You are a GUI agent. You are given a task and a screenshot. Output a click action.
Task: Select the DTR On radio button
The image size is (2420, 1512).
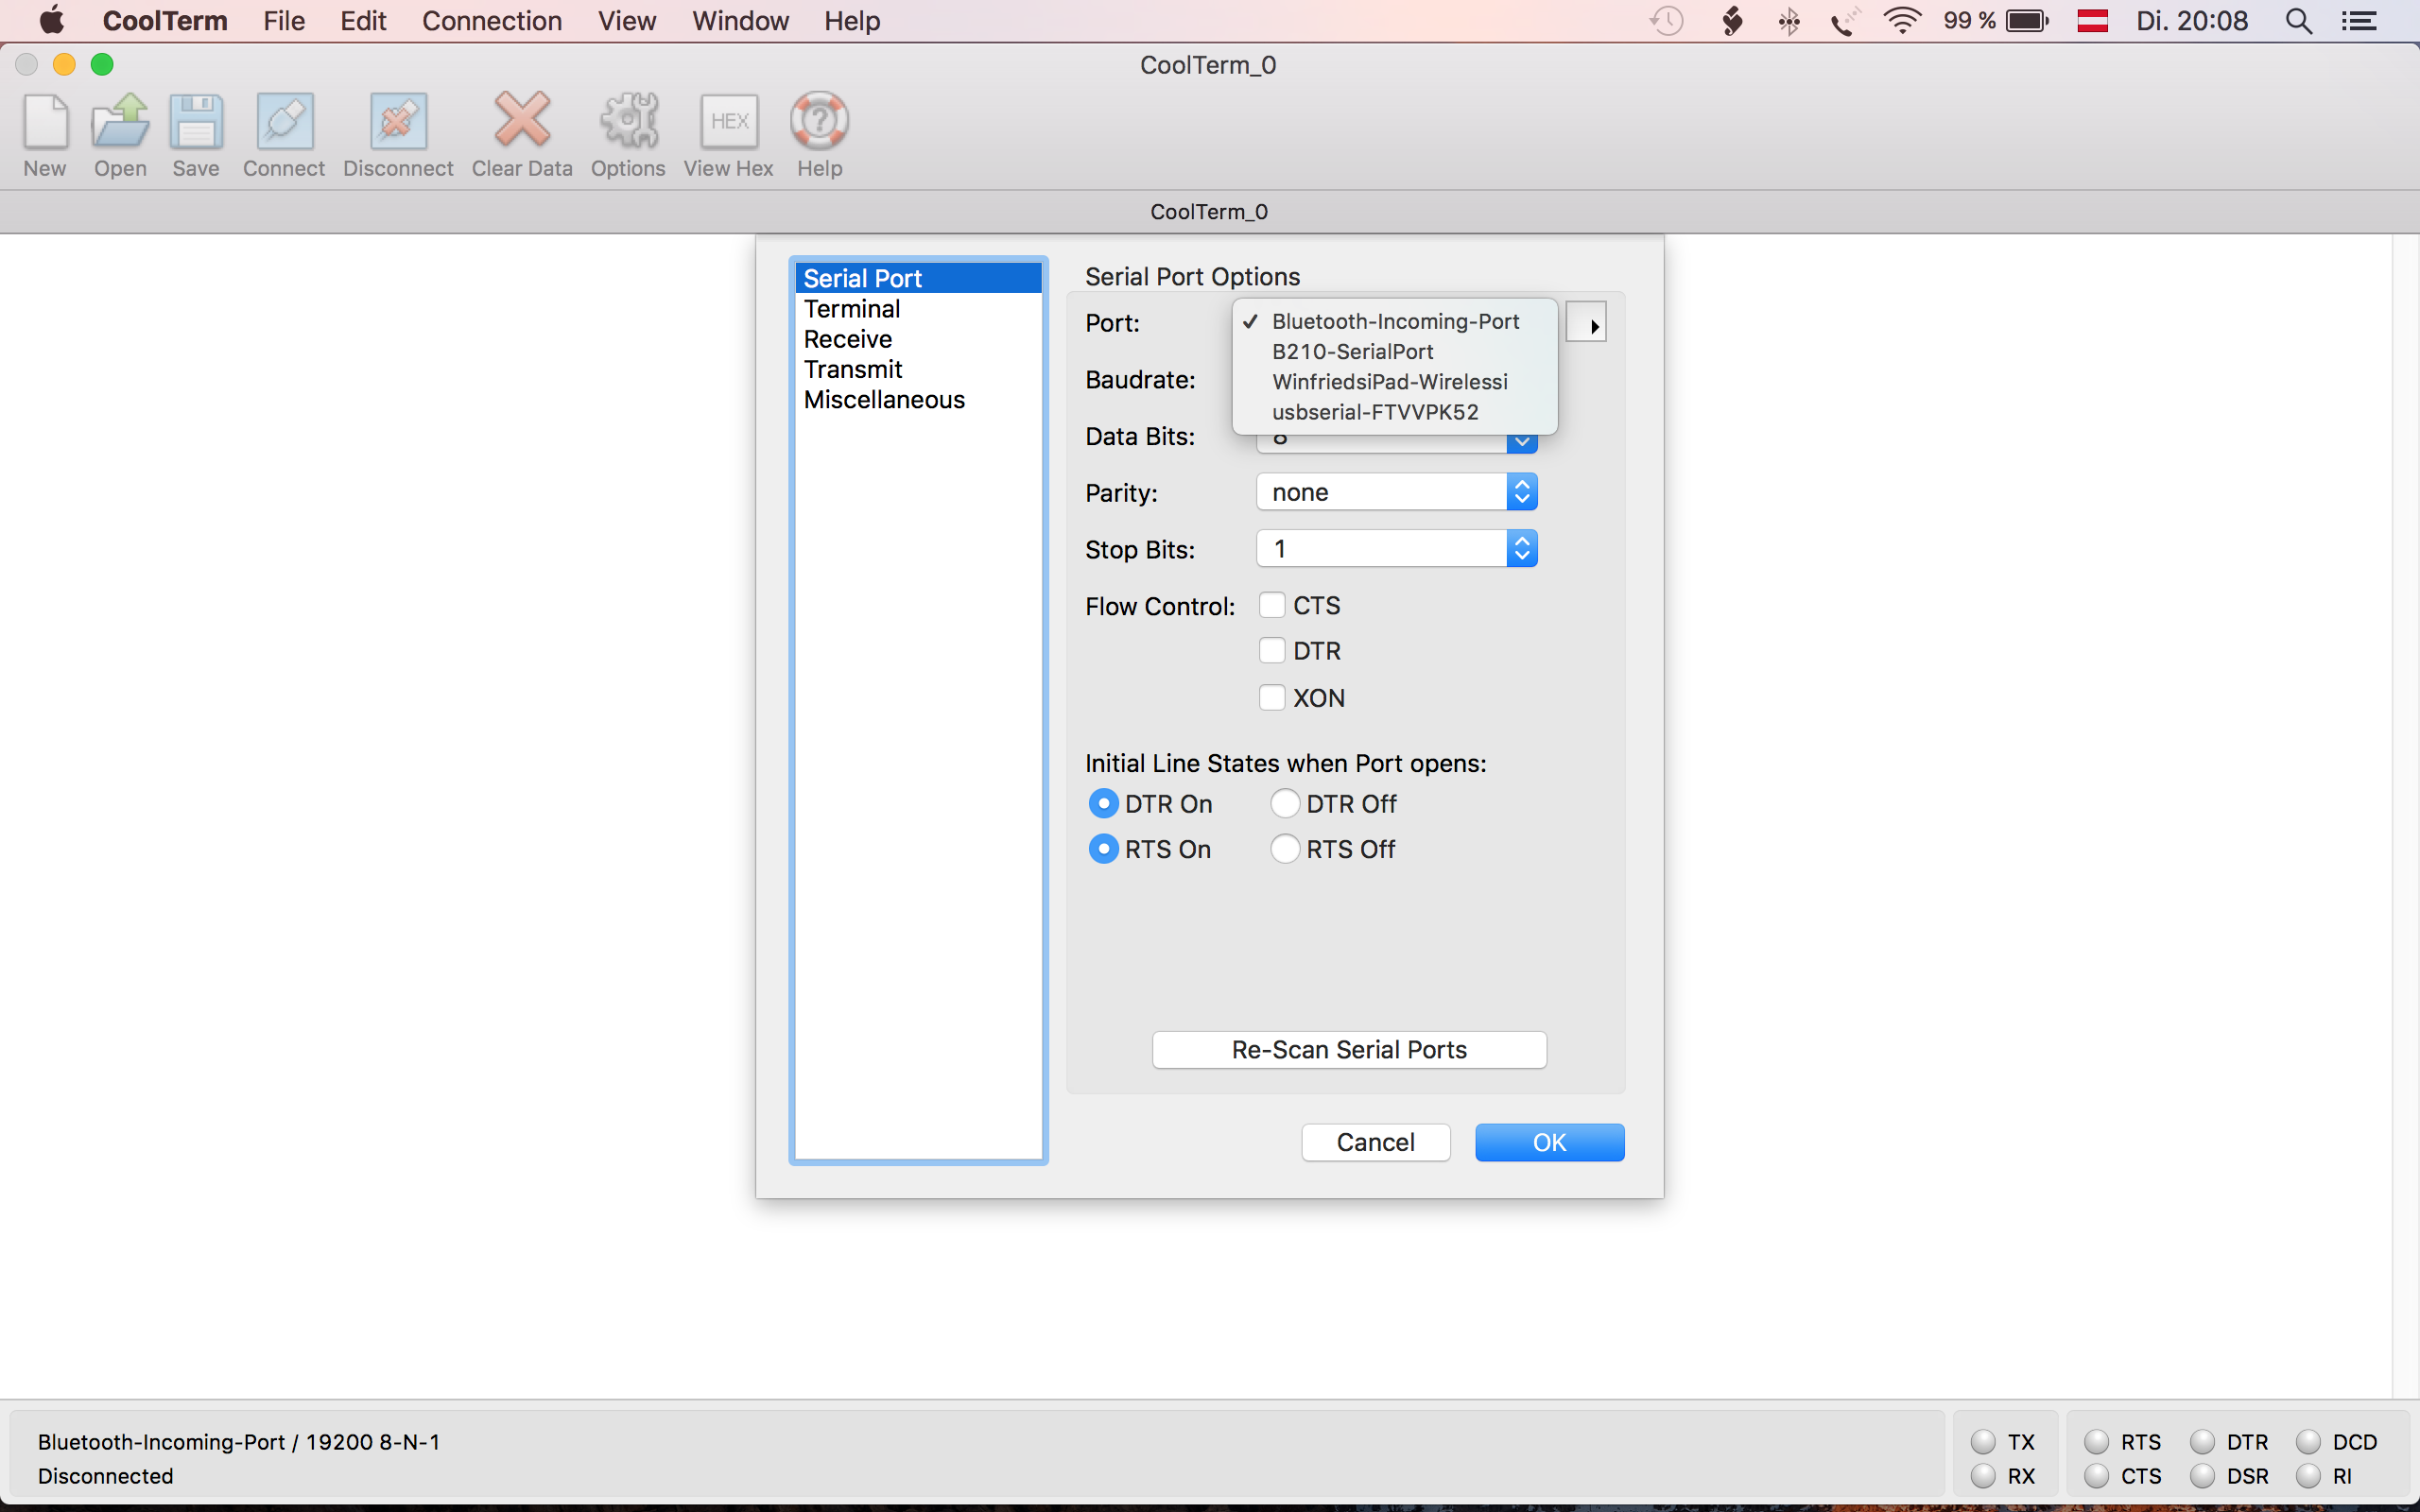[x=1103, y=803]
